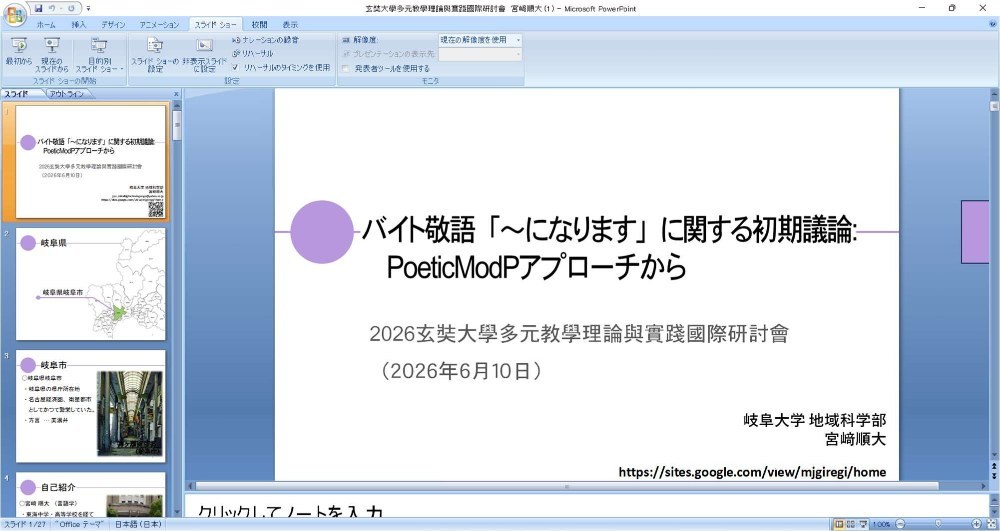The width and height of the screenshot is (1000, 531).
Task: Go to previous slide using double-arrow button
Action: 994,467
